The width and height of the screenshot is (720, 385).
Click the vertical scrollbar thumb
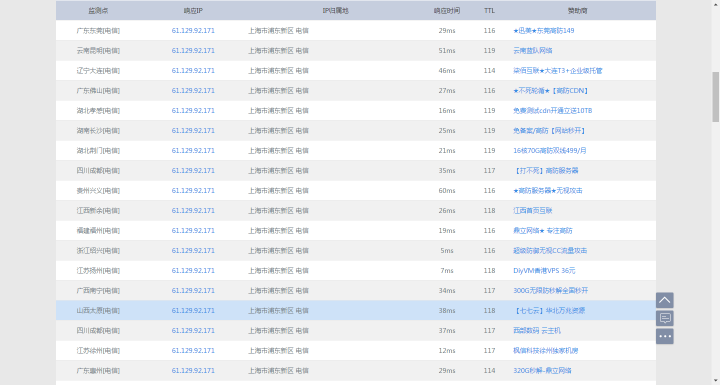(715, 97)
